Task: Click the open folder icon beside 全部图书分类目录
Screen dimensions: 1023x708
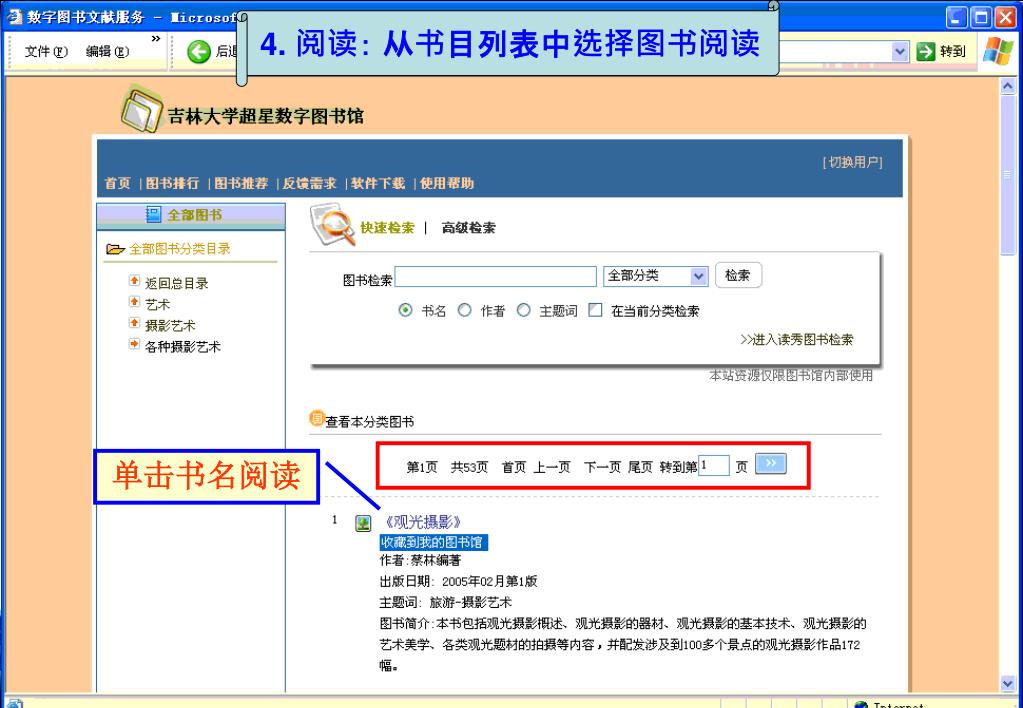Action: (115, 249)
